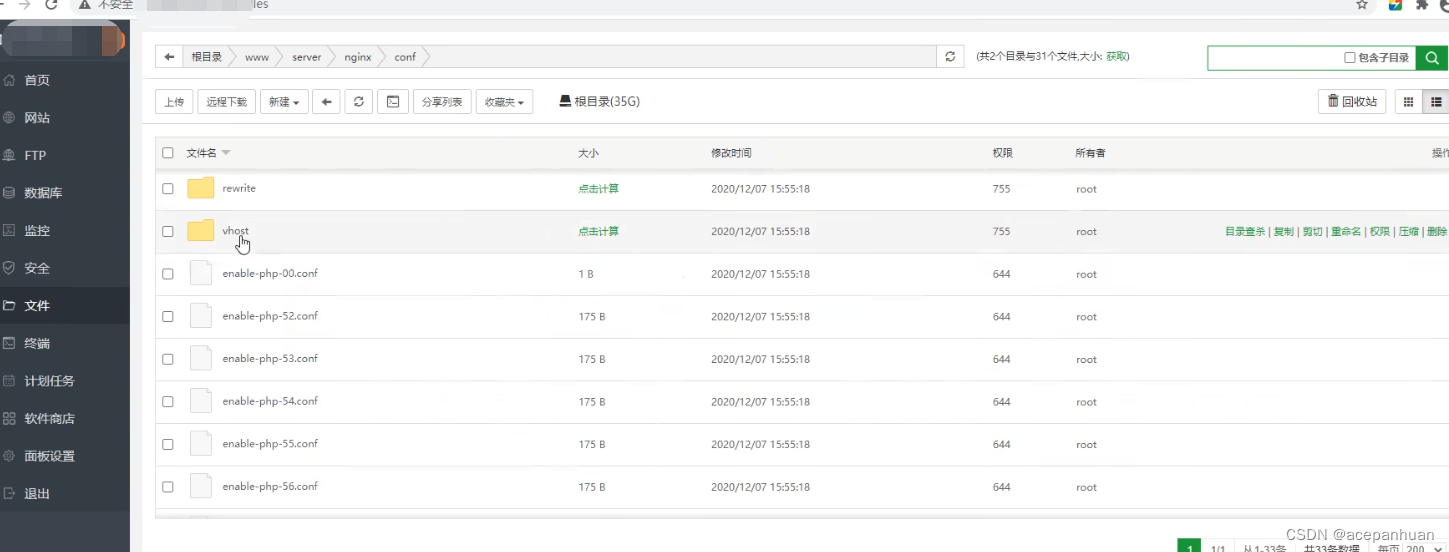This screenshot has height=552, width=1449.
Task: Open FTP in the sidebar
Action: click(x=35, y=155)
